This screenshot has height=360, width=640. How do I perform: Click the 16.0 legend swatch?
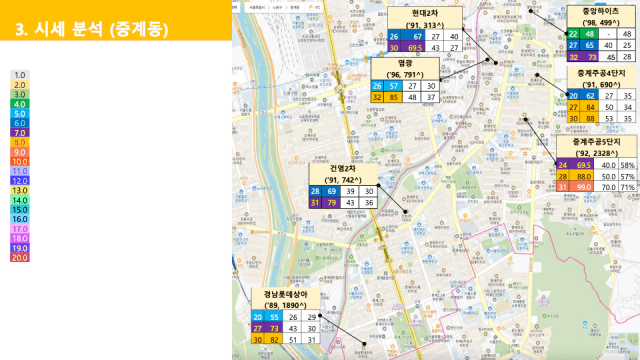(20, 219)
